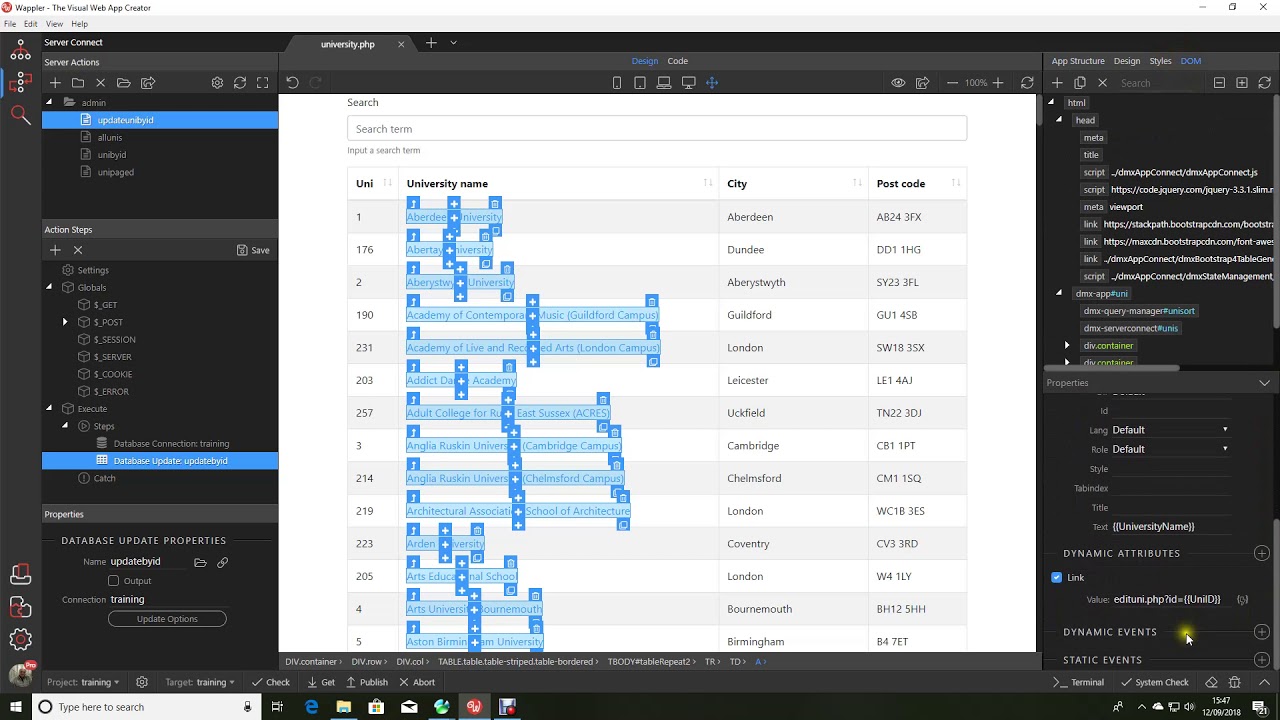Refresh the design view
This screenshot has width=1280, height=720.
[x=1027, y=83]
